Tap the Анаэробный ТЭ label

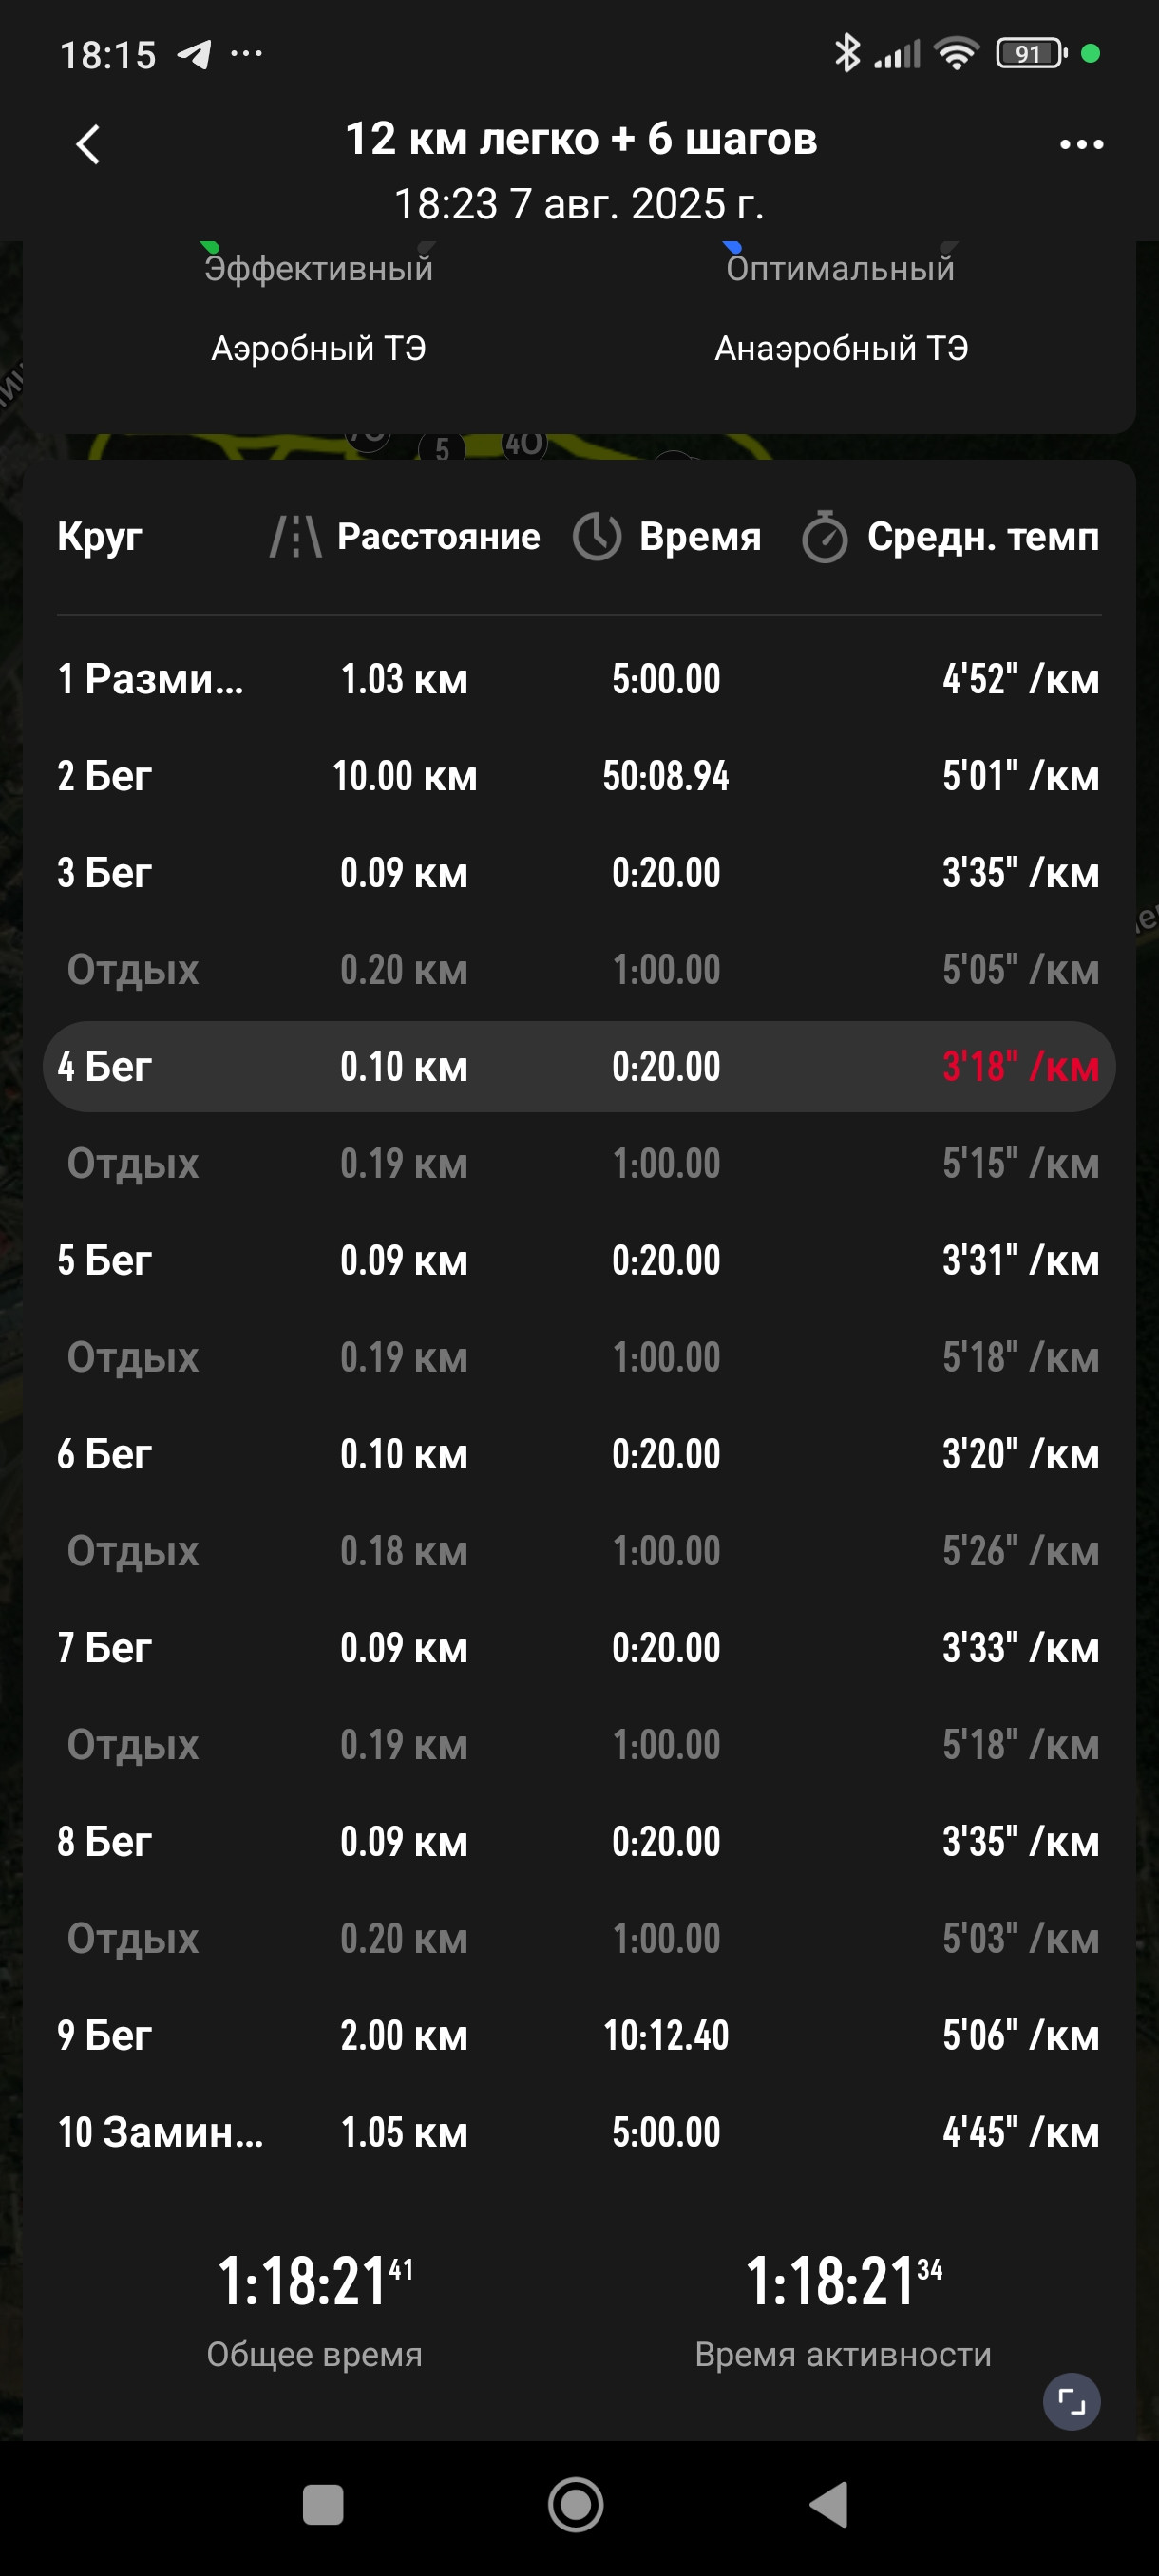[841, 348]
